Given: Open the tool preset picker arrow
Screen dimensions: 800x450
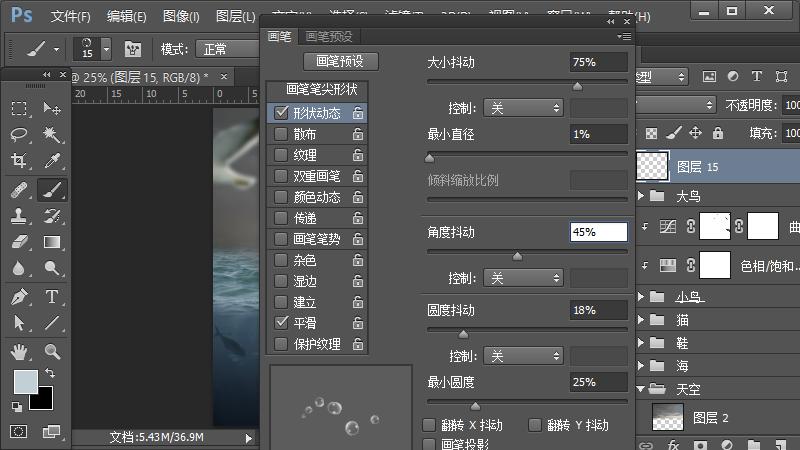Looking at the screenshot, I should pos(57,49).
